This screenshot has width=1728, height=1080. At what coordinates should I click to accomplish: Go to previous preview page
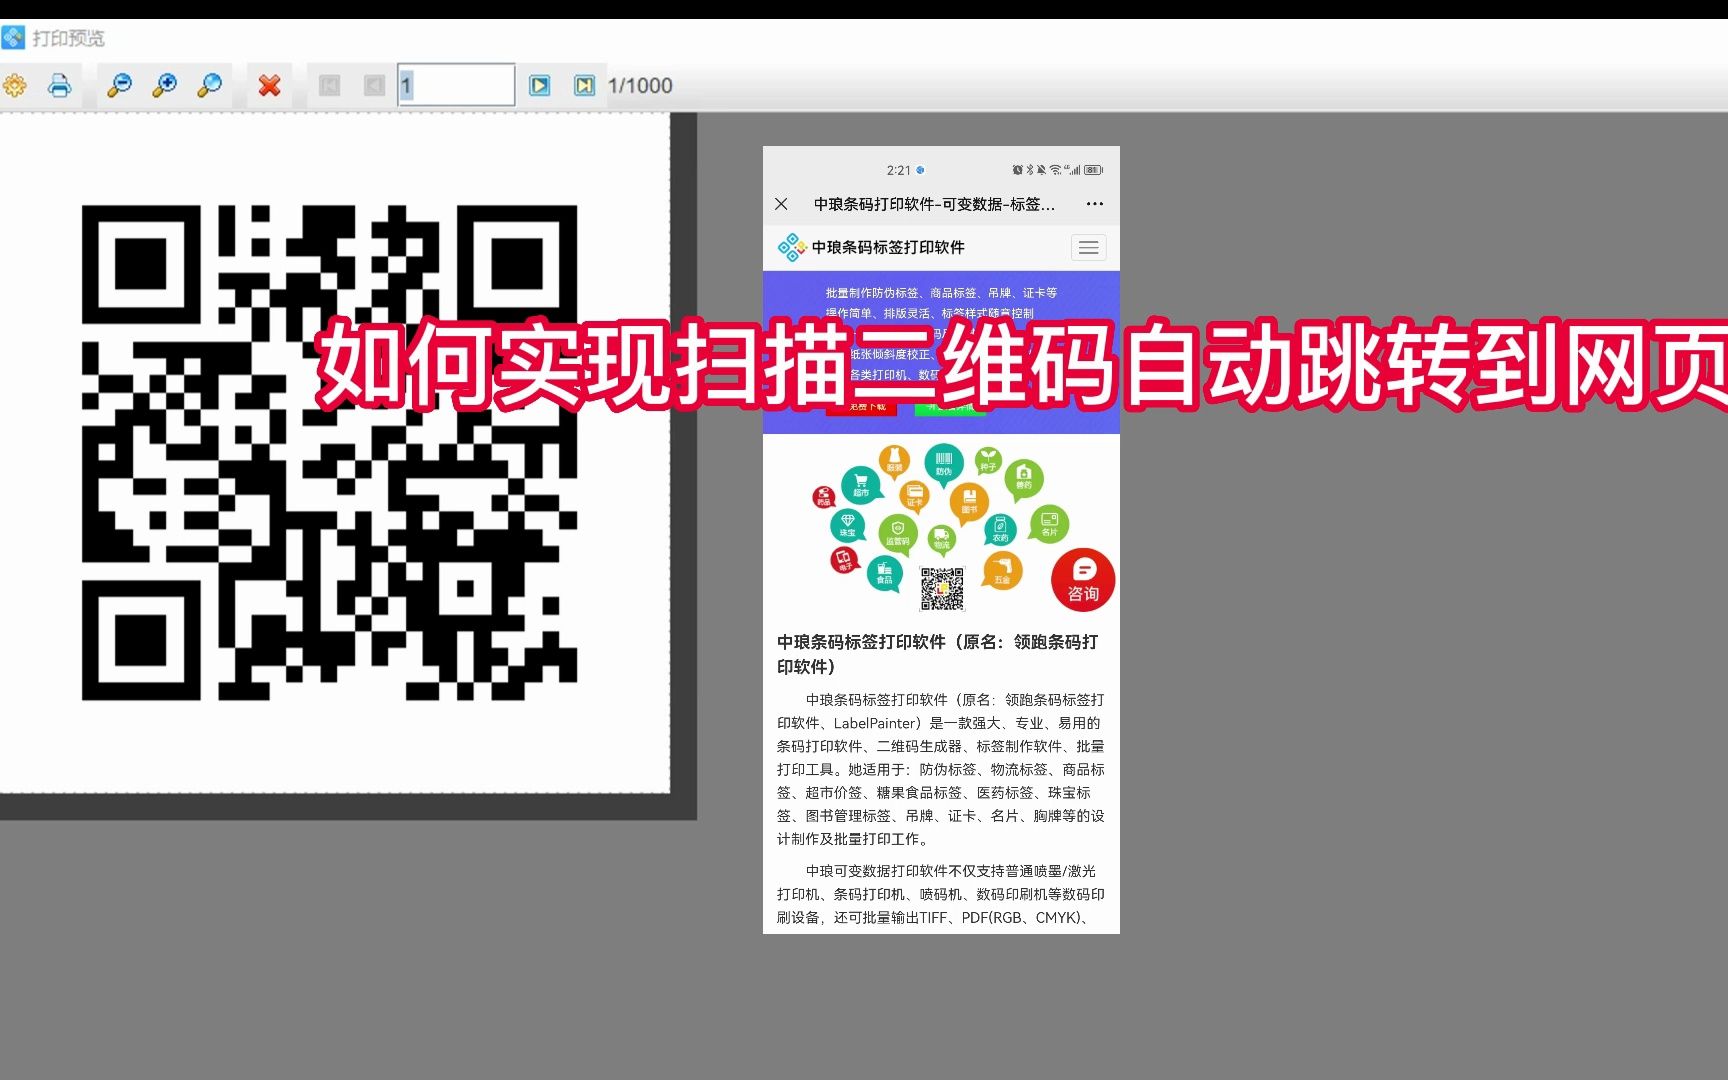tap(374, 86)
